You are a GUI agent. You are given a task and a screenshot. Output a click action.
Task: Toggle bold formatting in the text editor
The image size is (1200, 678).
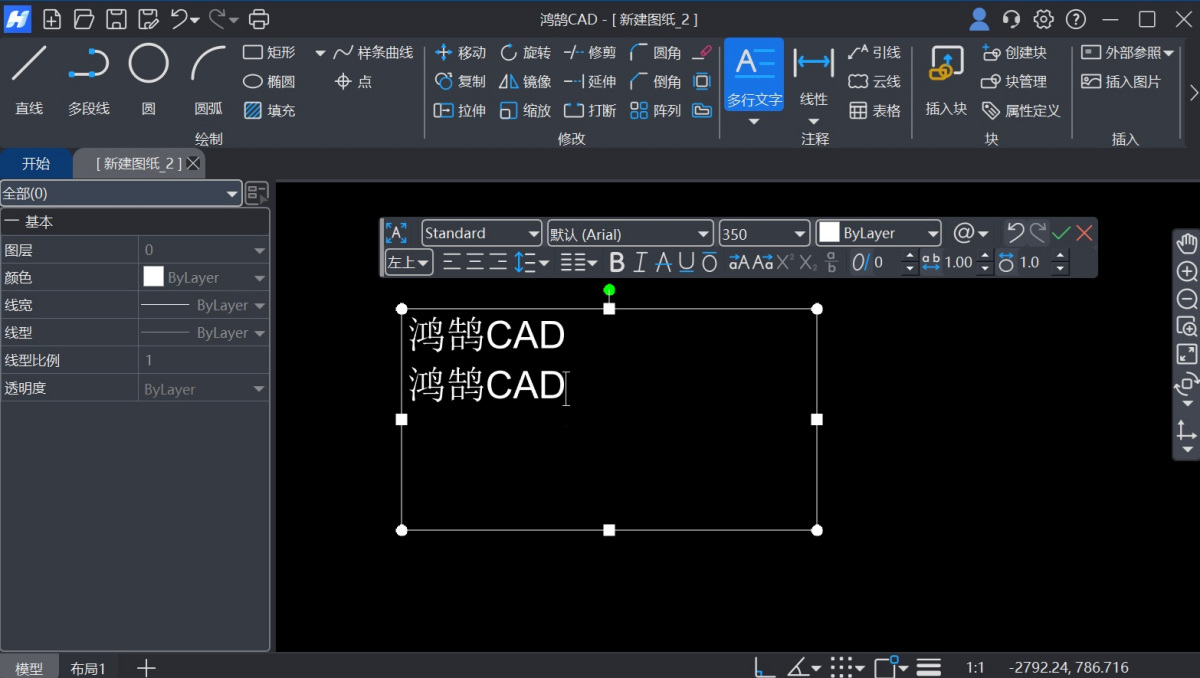pyautogui.click(x=616, y=262)
